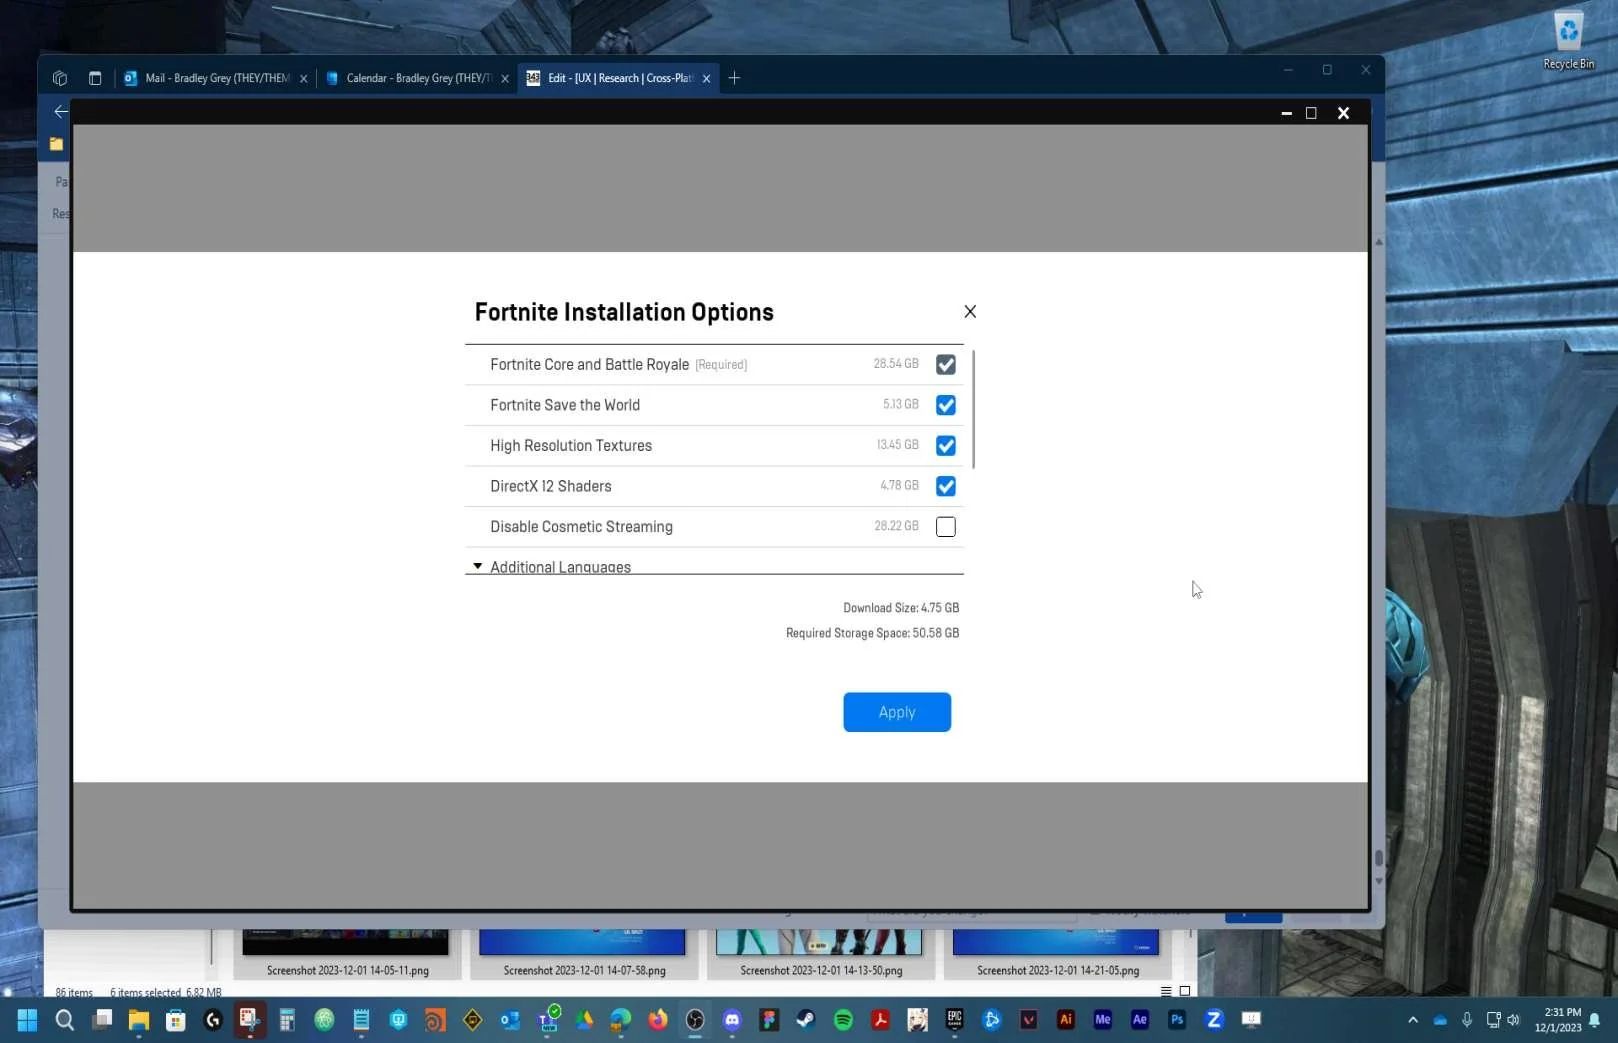Open the Windows Start menu

point(28,1020)
